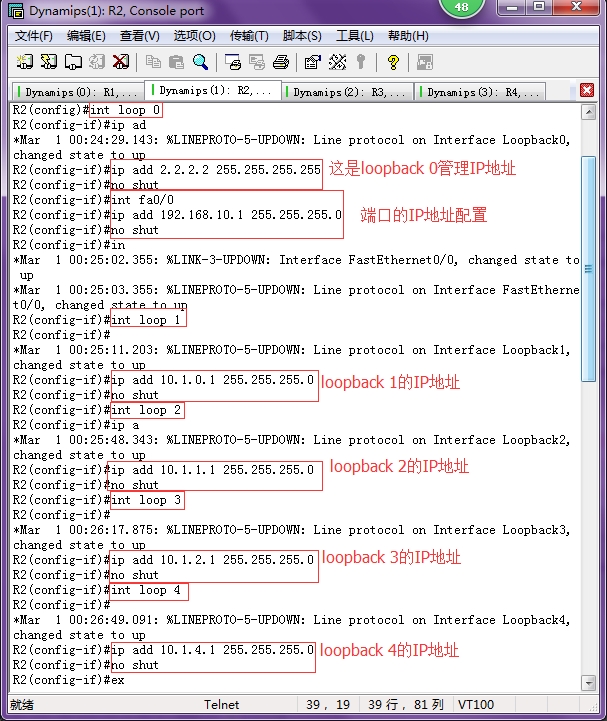Click the Connect in Tab icon
Viewport: 607px width, 721px height.
pos(73,62)
